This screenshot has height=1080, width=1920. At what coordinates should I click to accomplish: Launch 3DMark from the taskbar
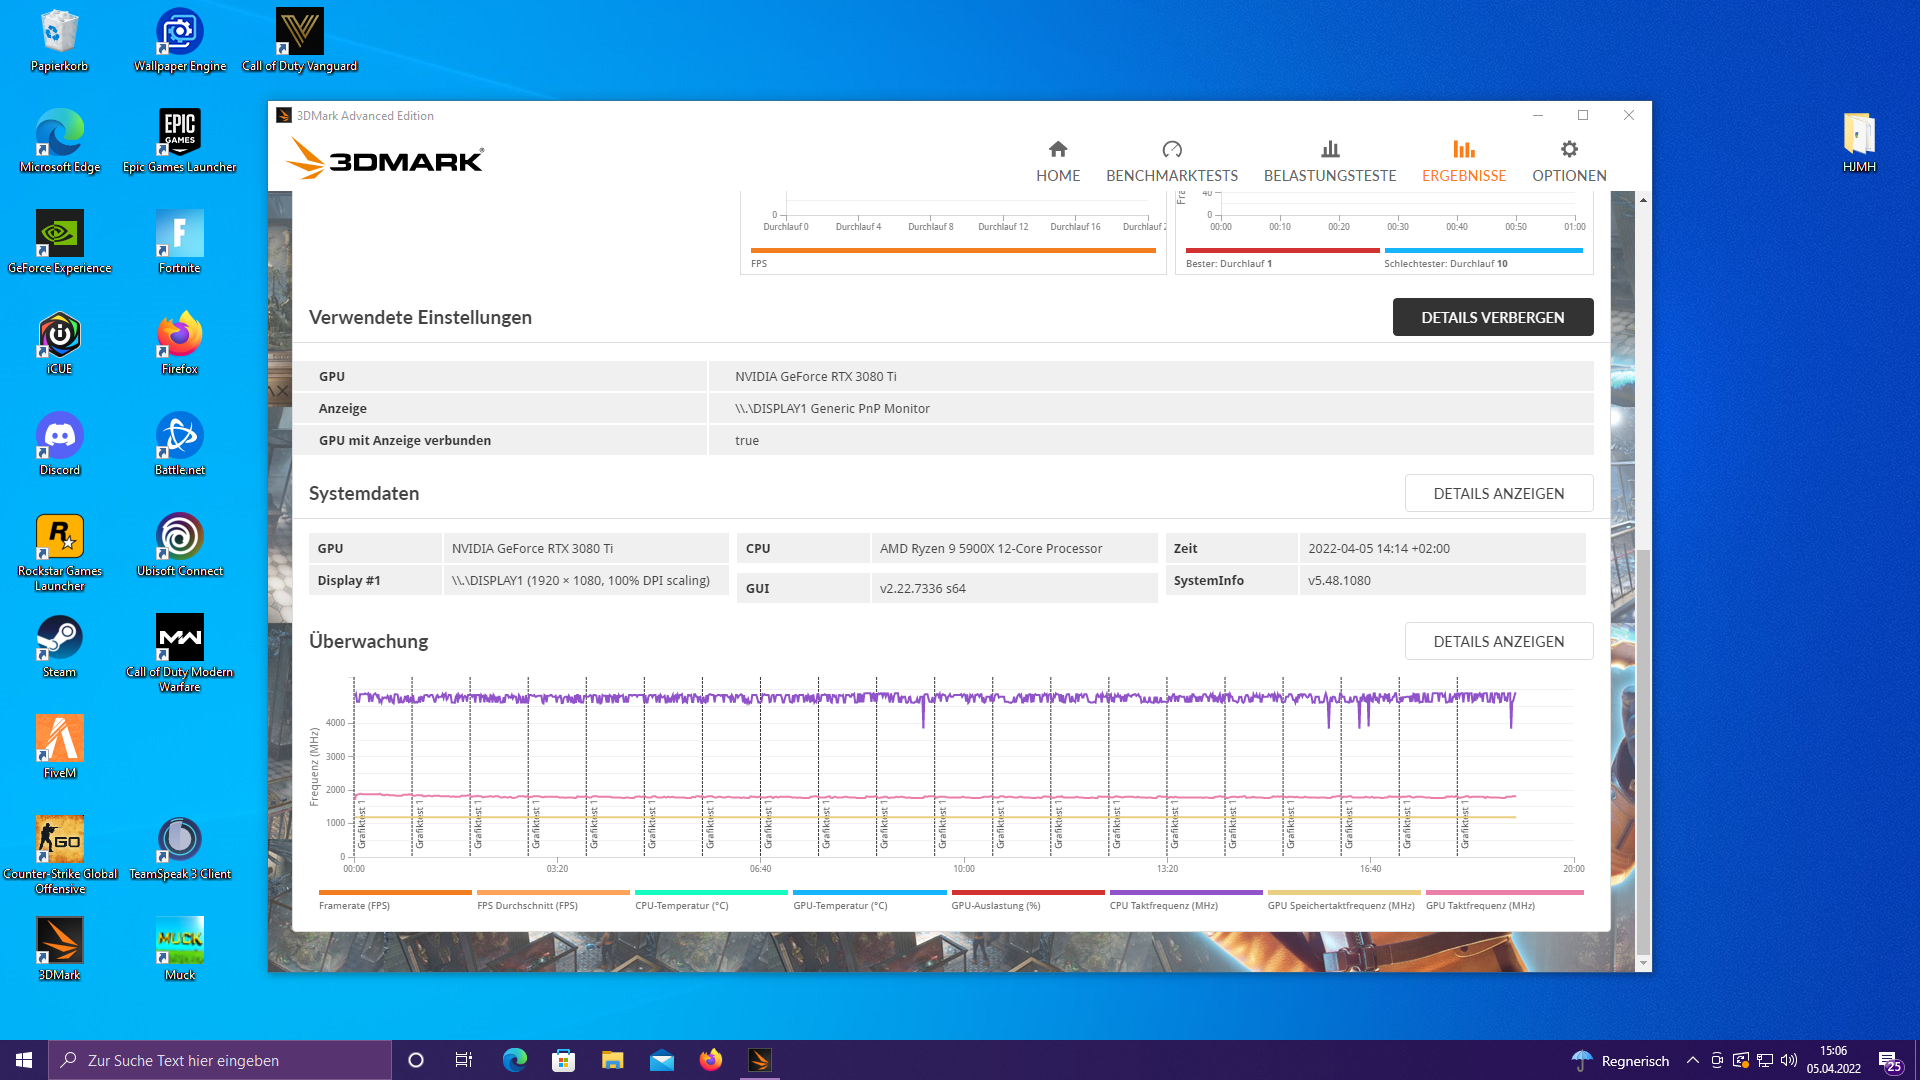coord(759,1060)
